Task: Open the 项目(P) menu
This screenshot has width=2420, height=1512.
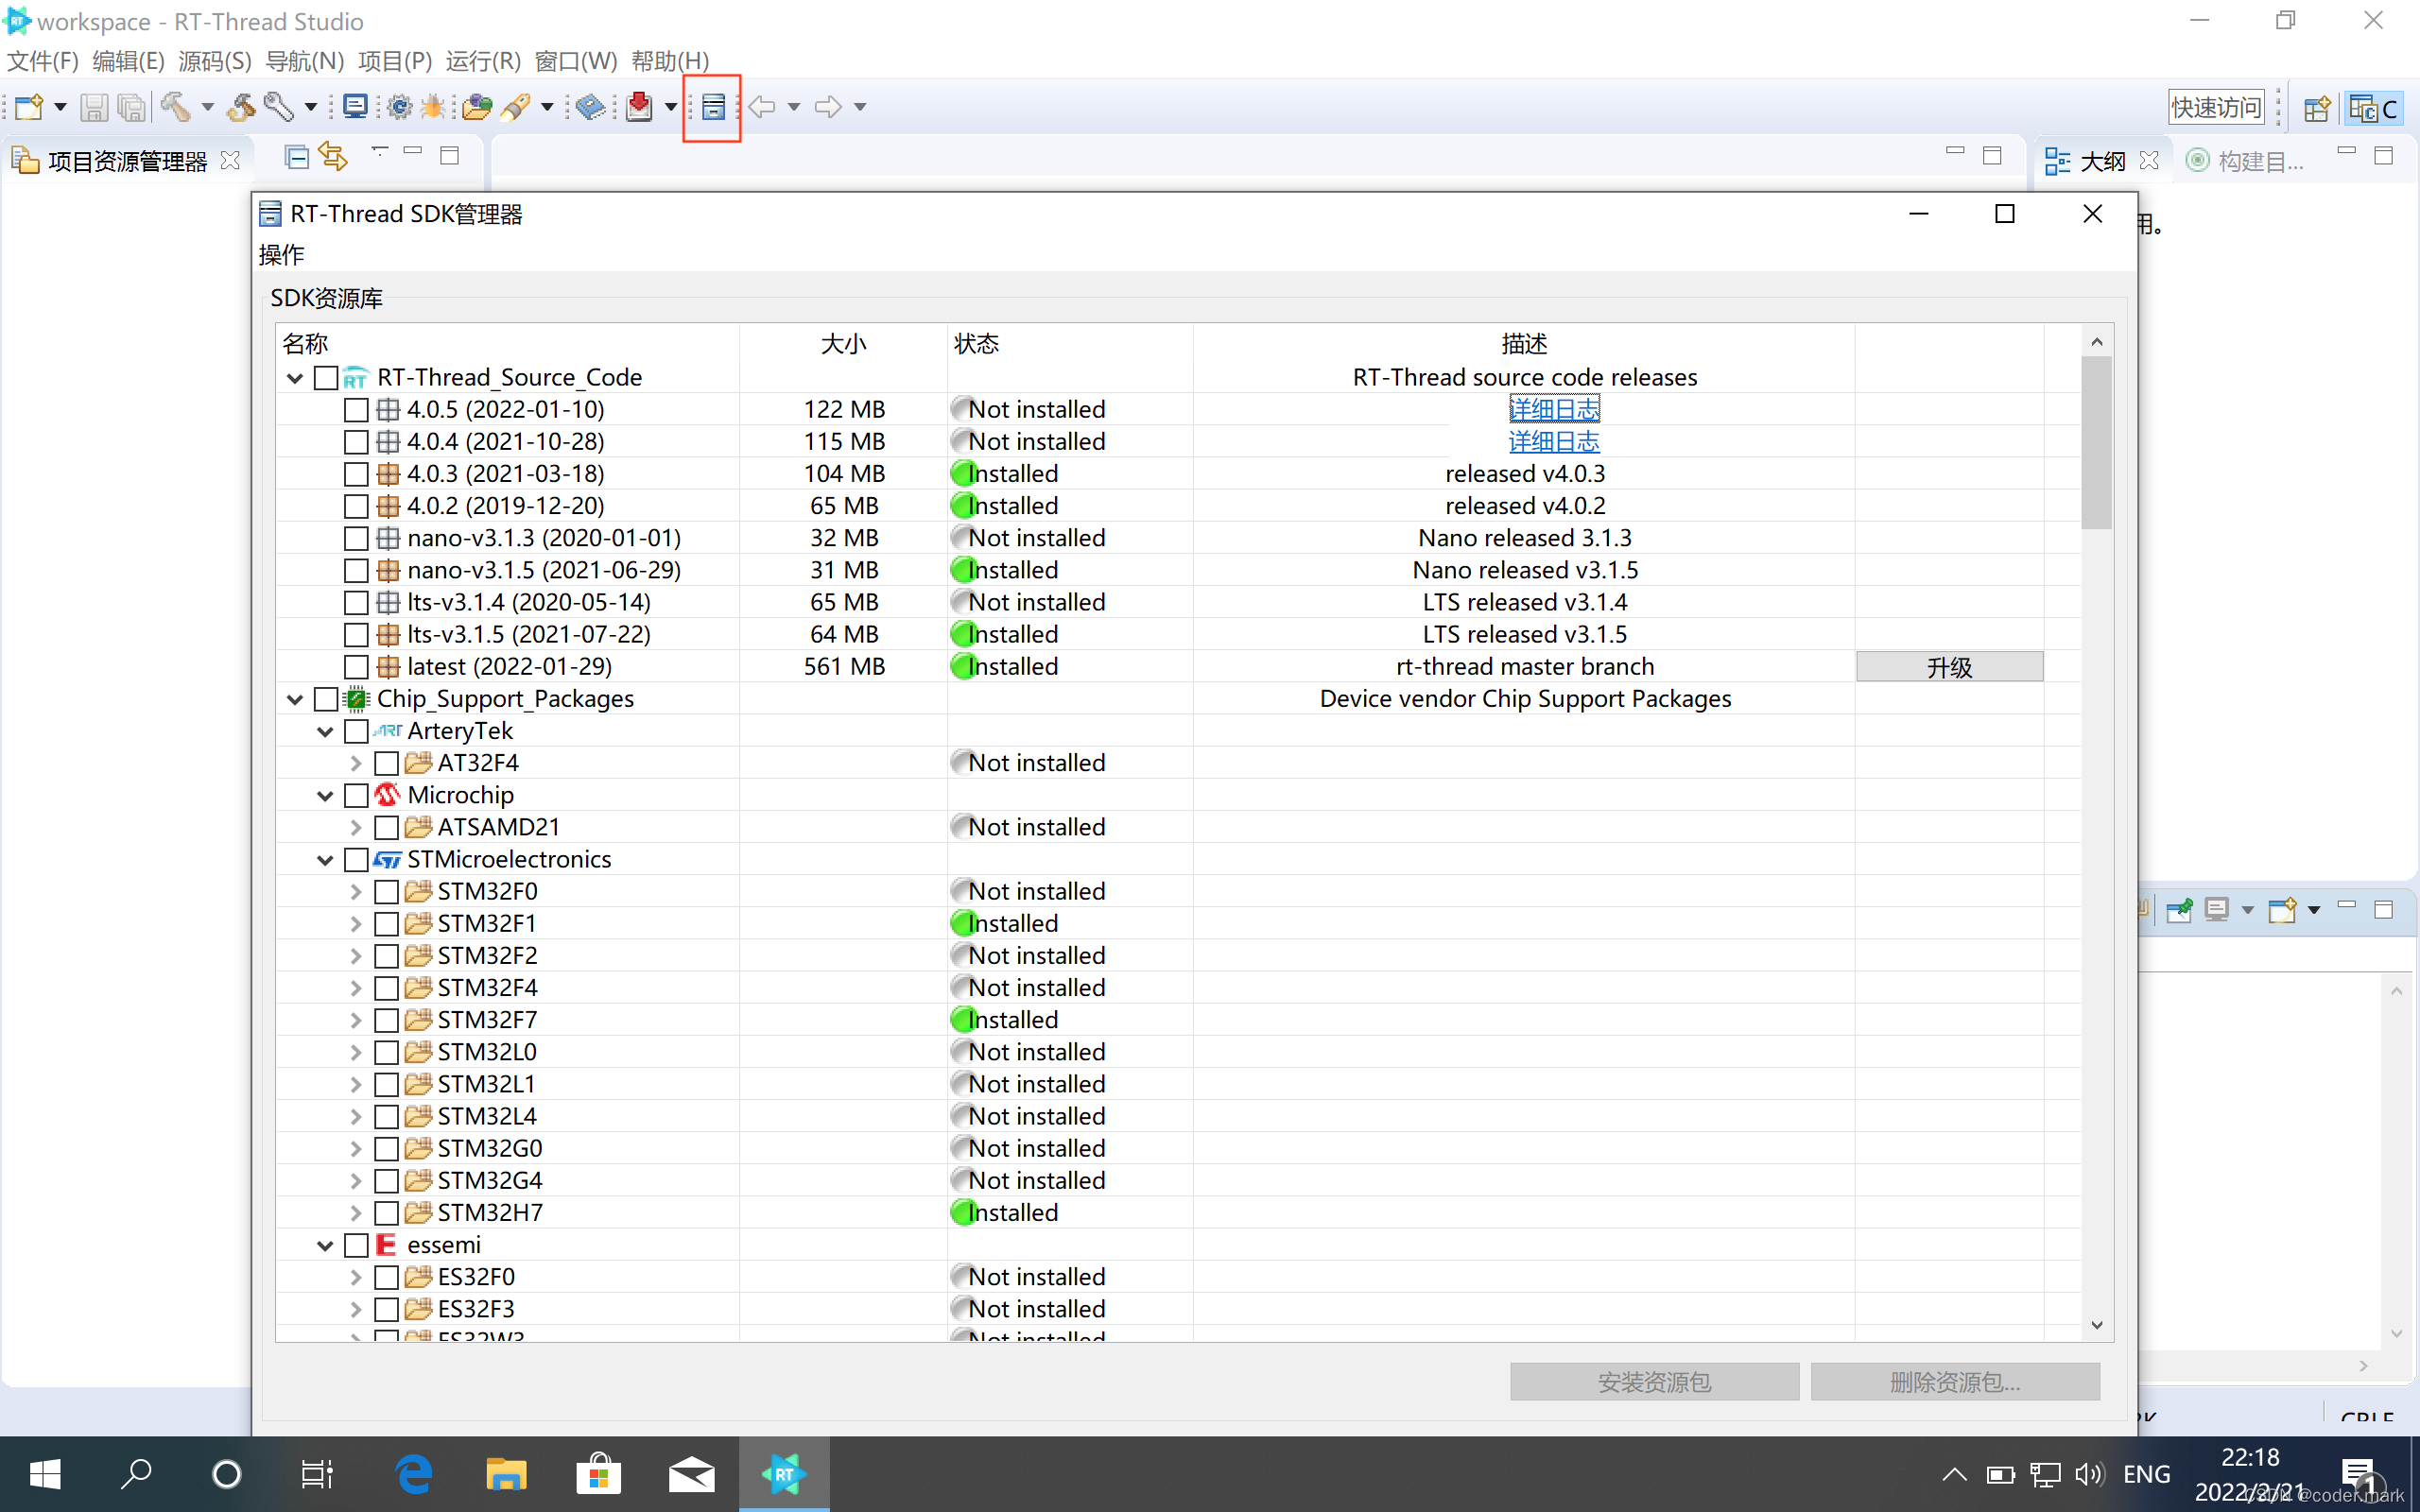Action: pyautogui.click(x=394, y=61)
